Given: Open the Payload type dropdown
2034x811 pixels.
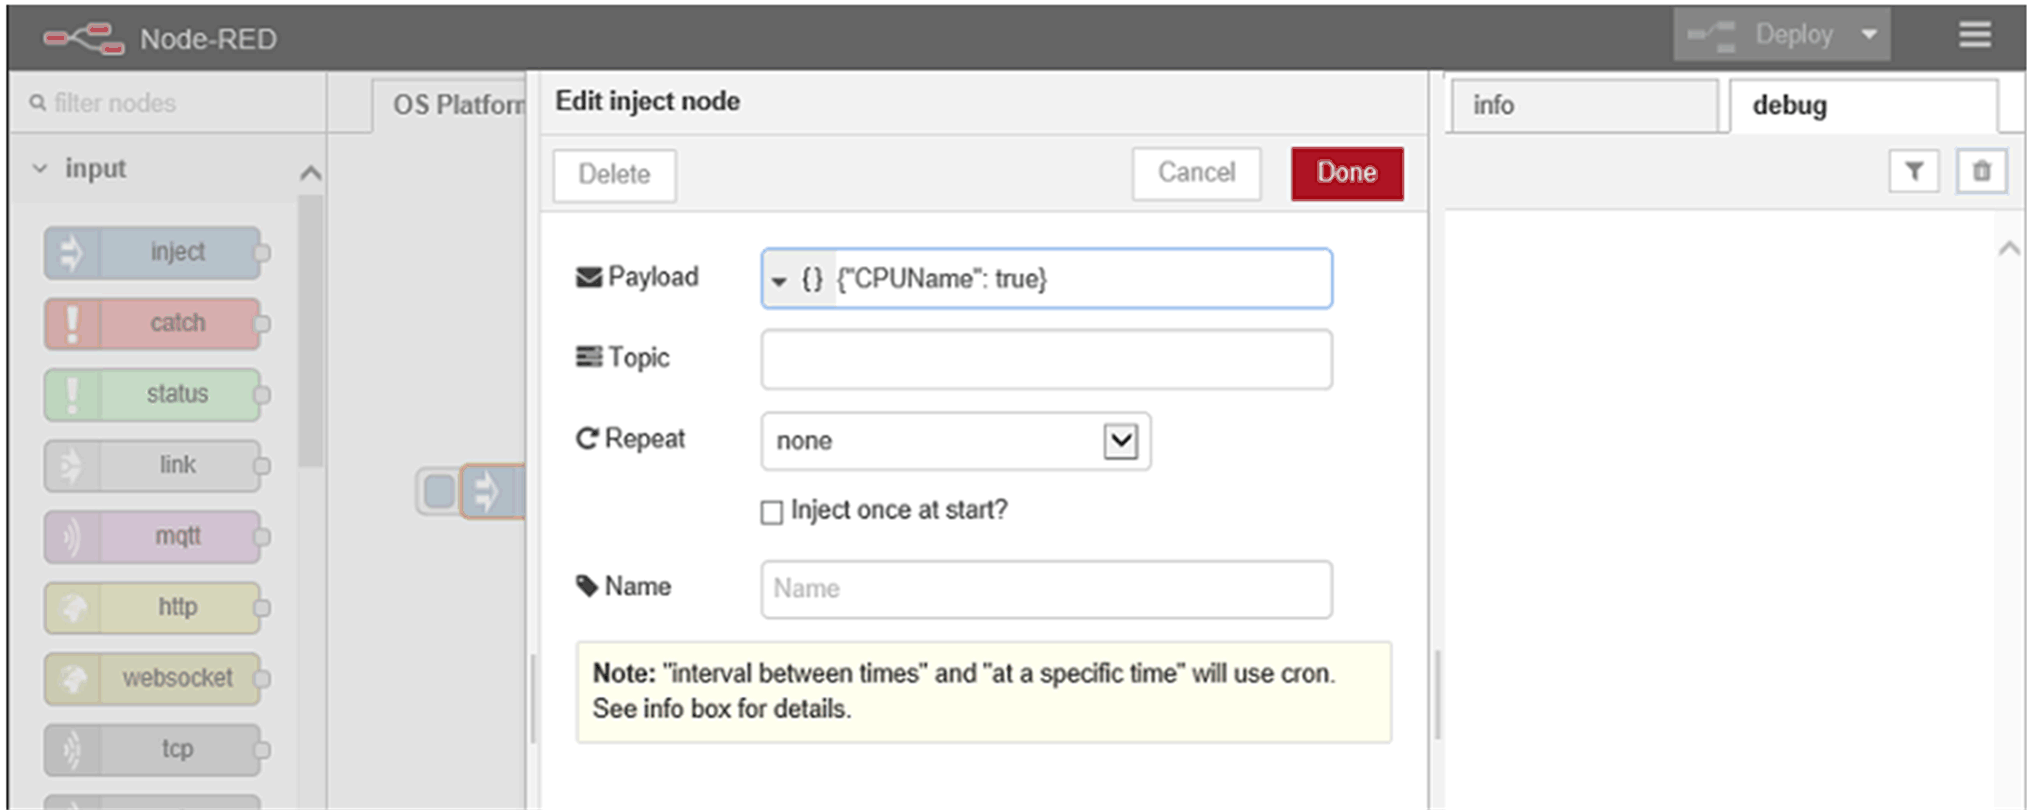Looking at the screenshot, I should click(x=796, y=279).
